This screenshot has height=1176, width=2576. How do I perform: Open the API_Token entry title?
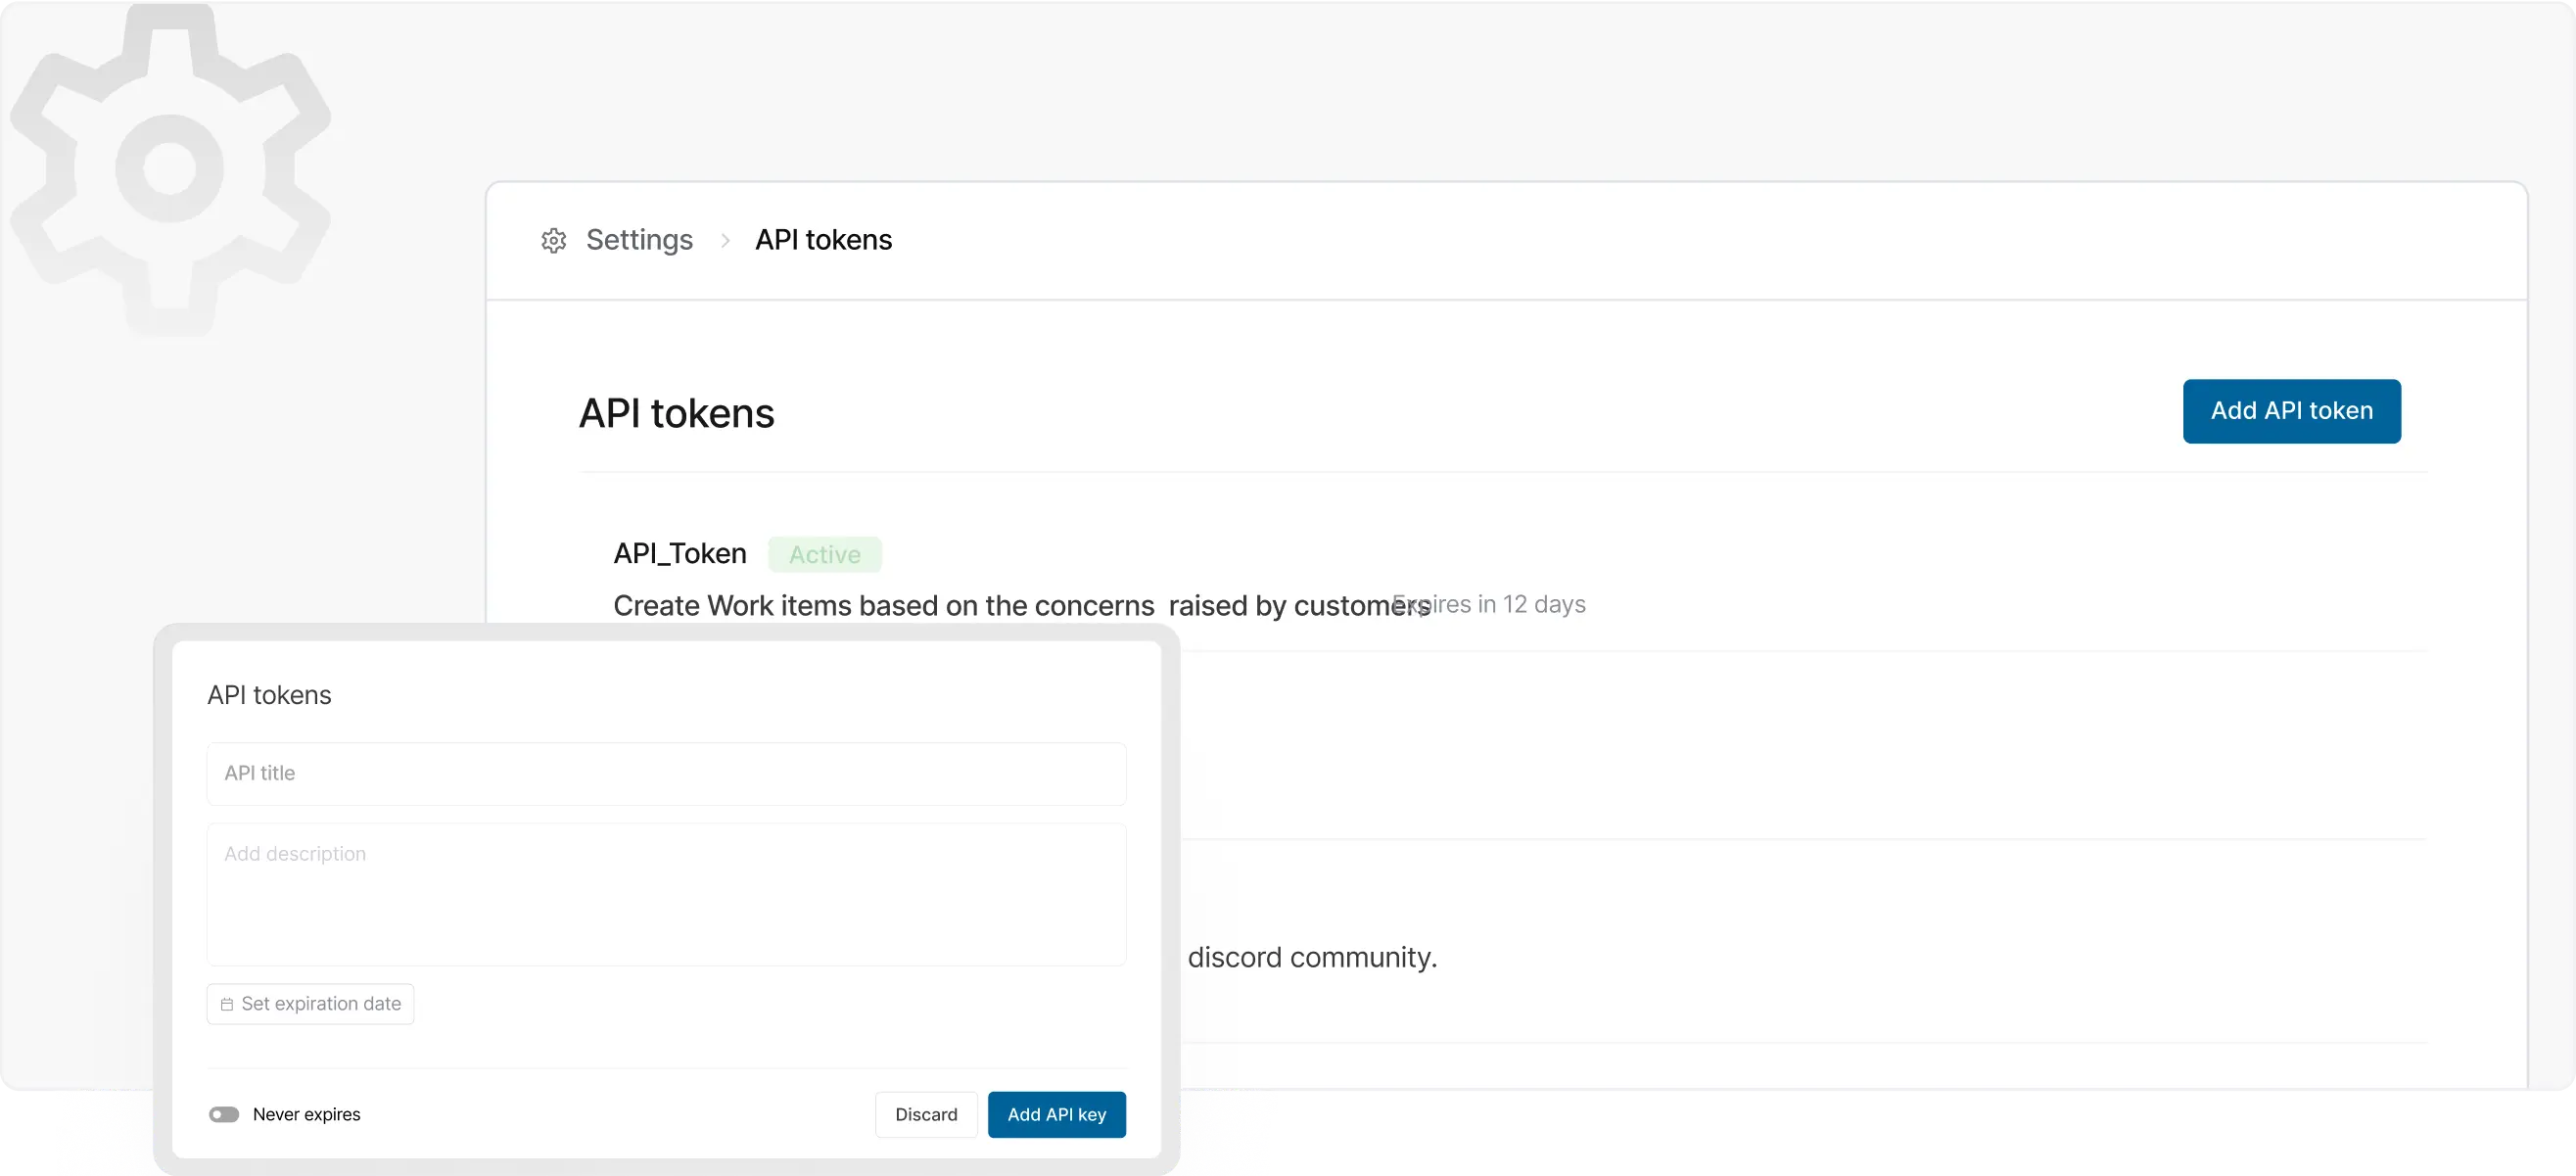pyautogui.click(x=680, y=553)
